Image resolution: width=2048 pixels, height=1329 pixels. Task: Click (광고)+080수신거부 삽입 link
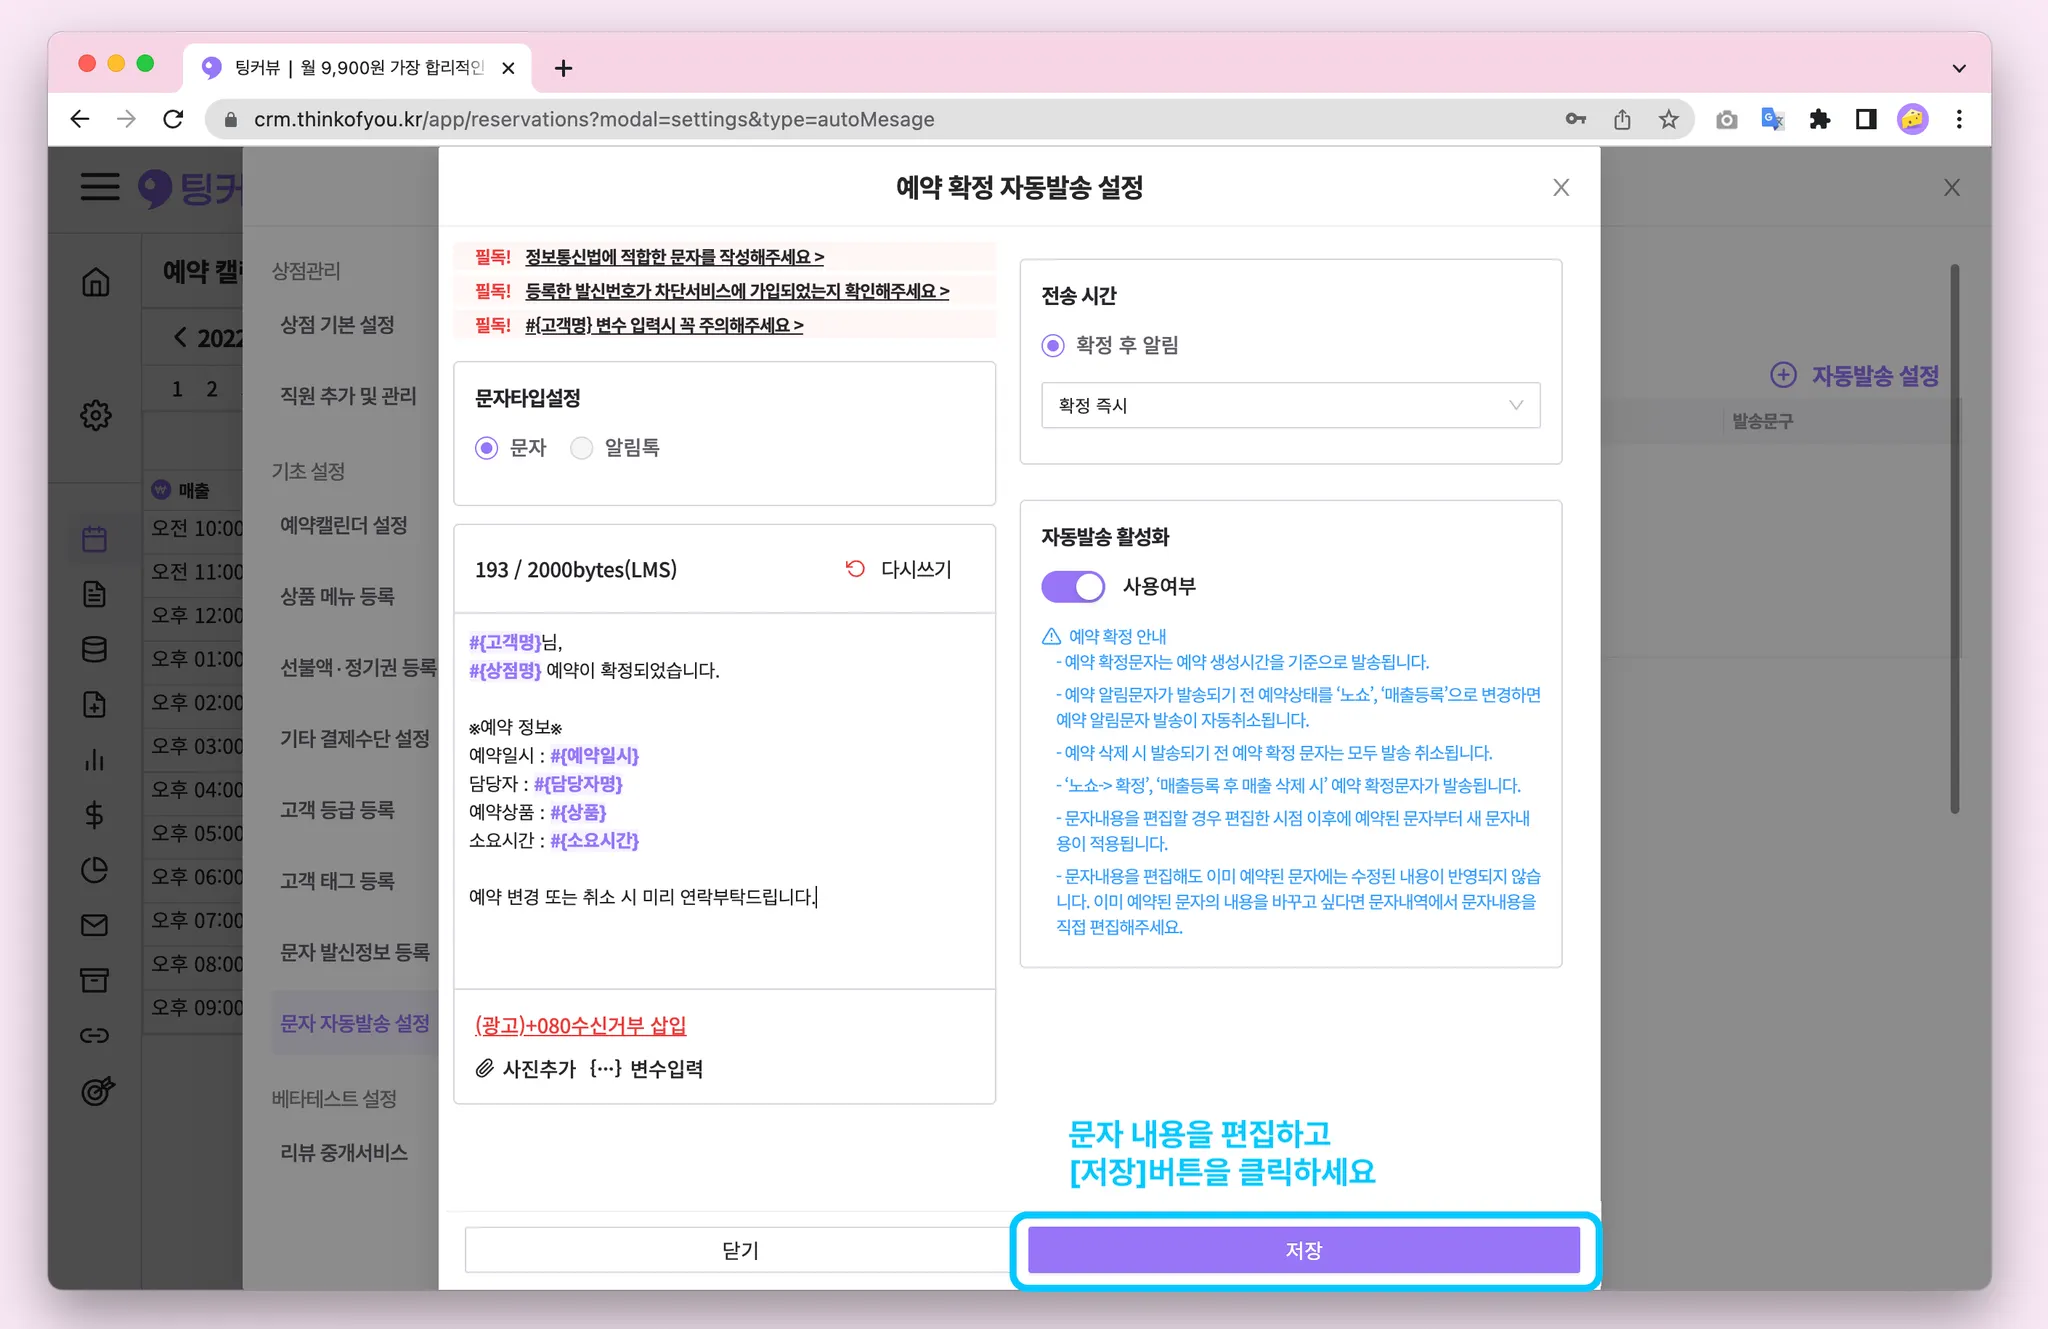[x=580, y=1025]
